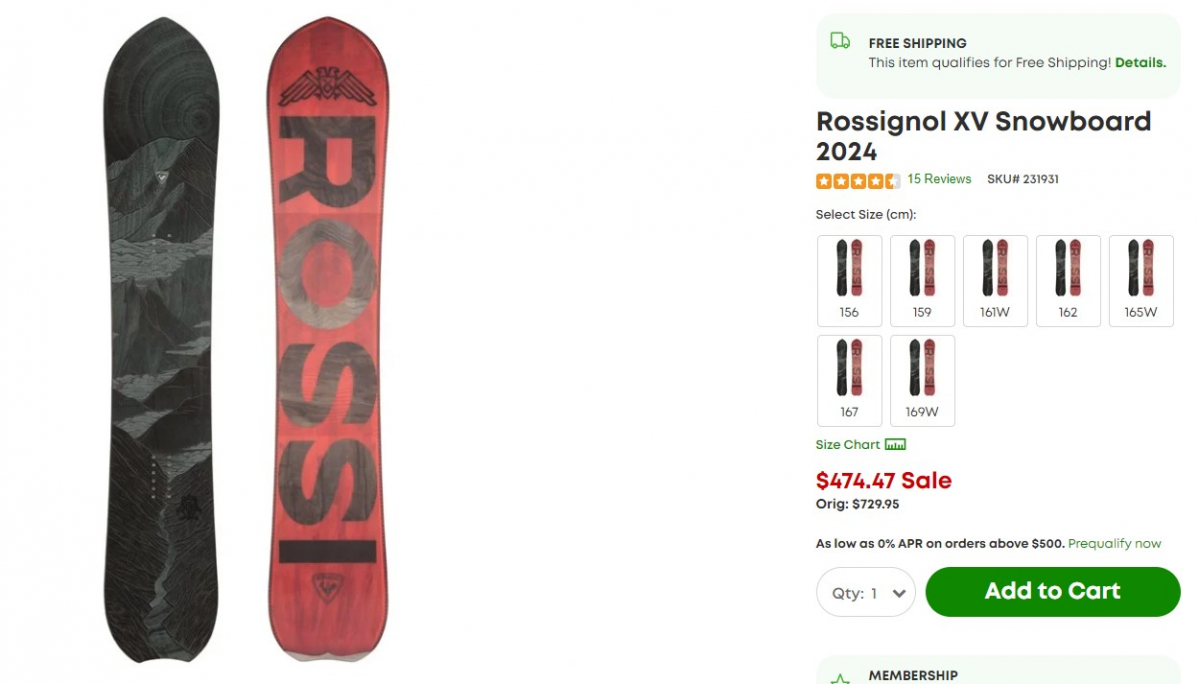The image size is (1199, 684).
Task: Click the quantity dropdown chevron arrow
Action: click(x=899, y=593)
